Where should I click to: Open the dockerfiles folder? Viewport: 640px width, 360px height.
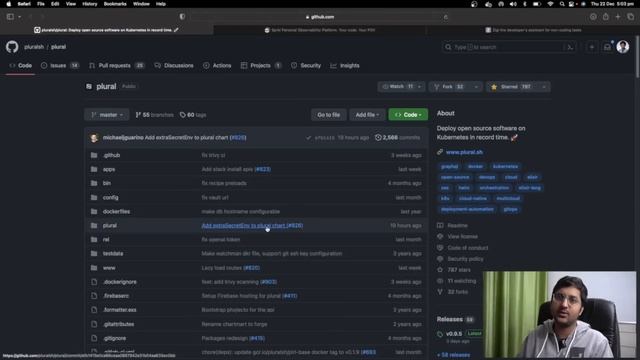coord(116,211)
